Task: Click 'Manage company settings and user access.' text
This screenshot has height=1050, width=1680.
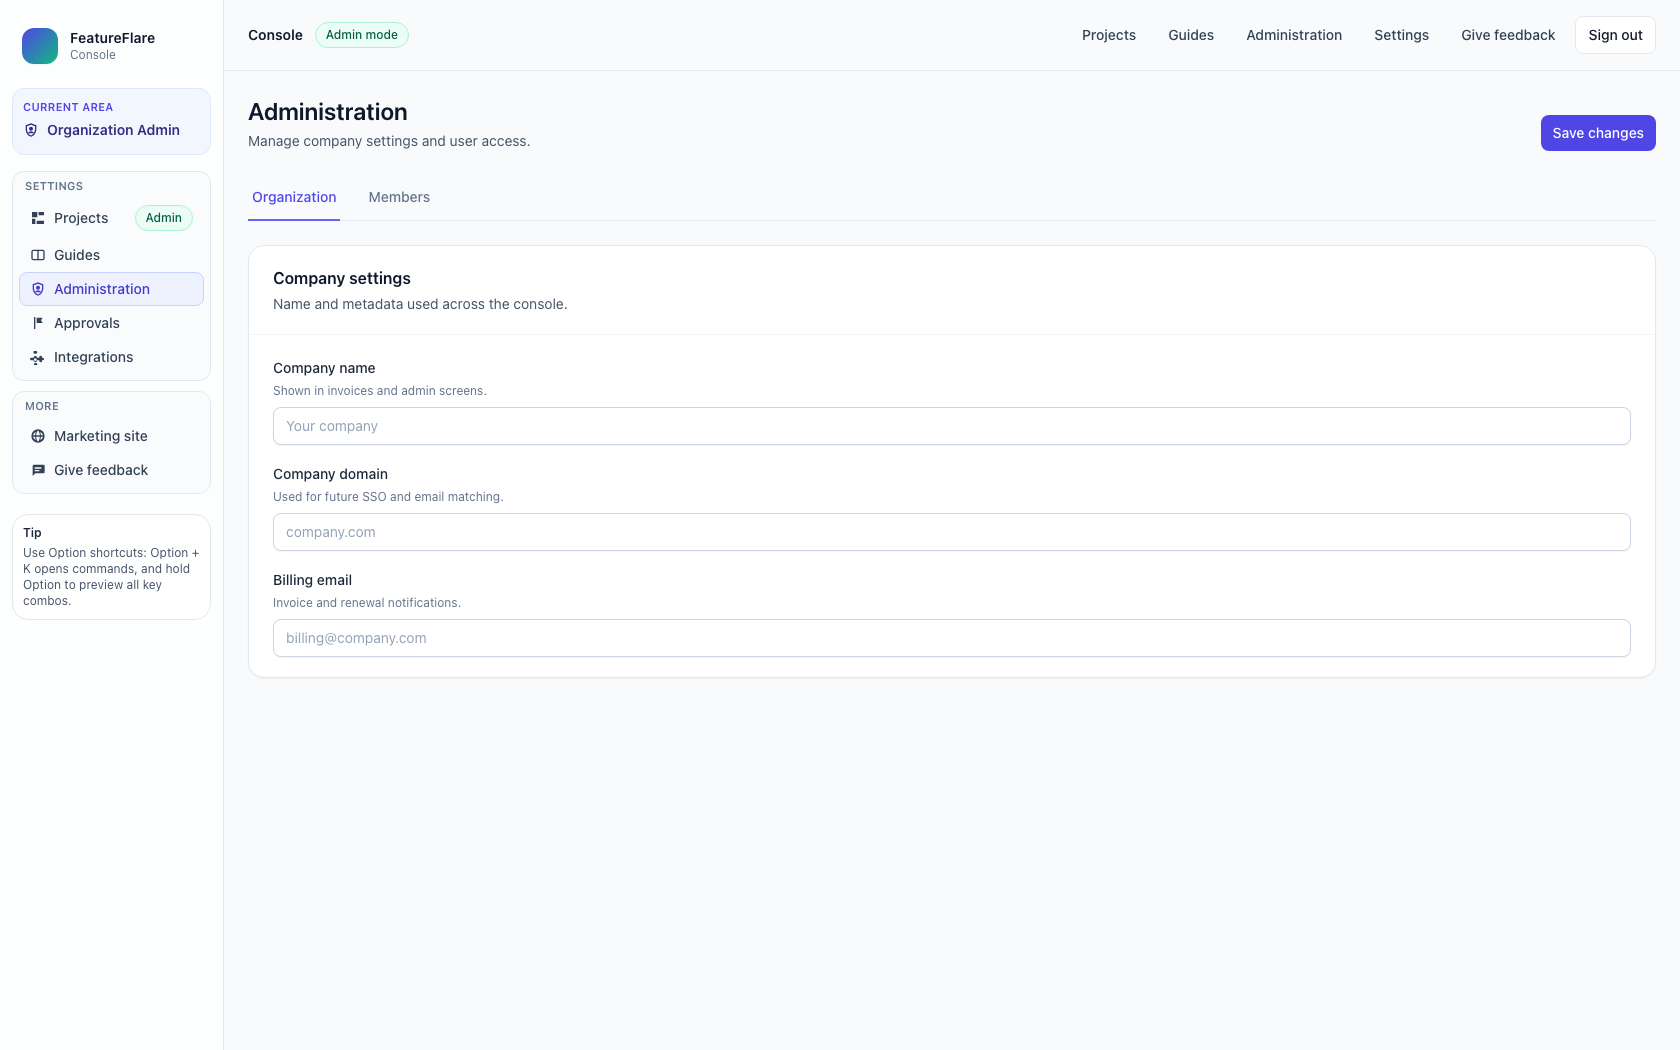Action: [389, 141]
